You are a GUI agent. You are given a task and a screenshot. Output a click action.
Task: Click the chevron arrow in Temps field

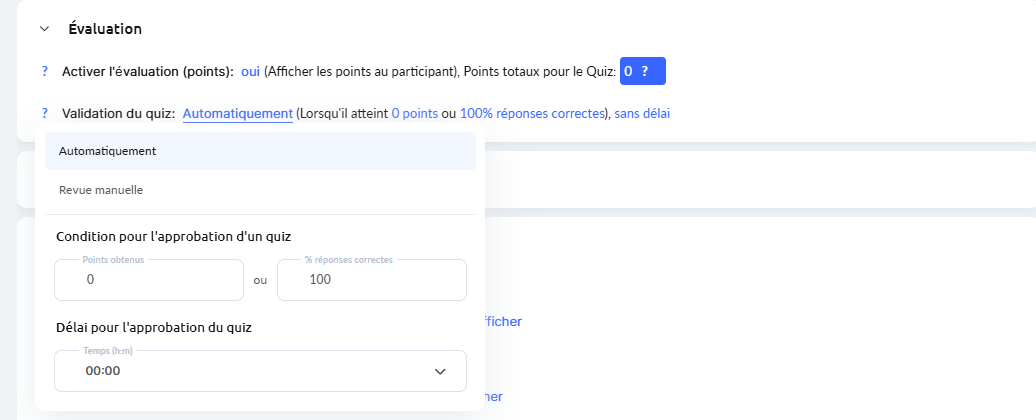click(440, 371)
